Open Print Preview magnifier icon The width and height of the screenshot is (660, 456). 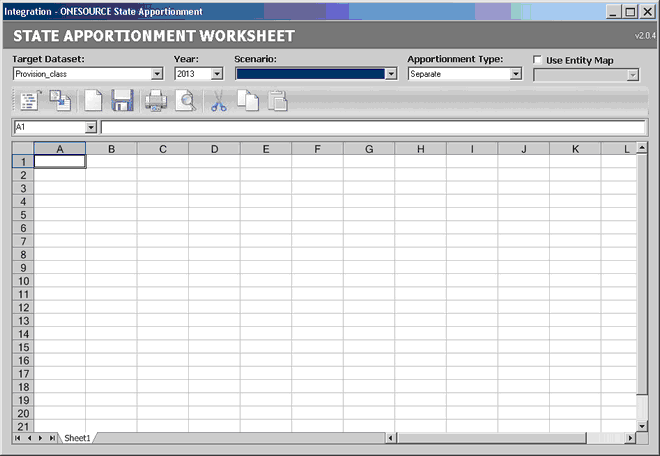pos(185,101)
